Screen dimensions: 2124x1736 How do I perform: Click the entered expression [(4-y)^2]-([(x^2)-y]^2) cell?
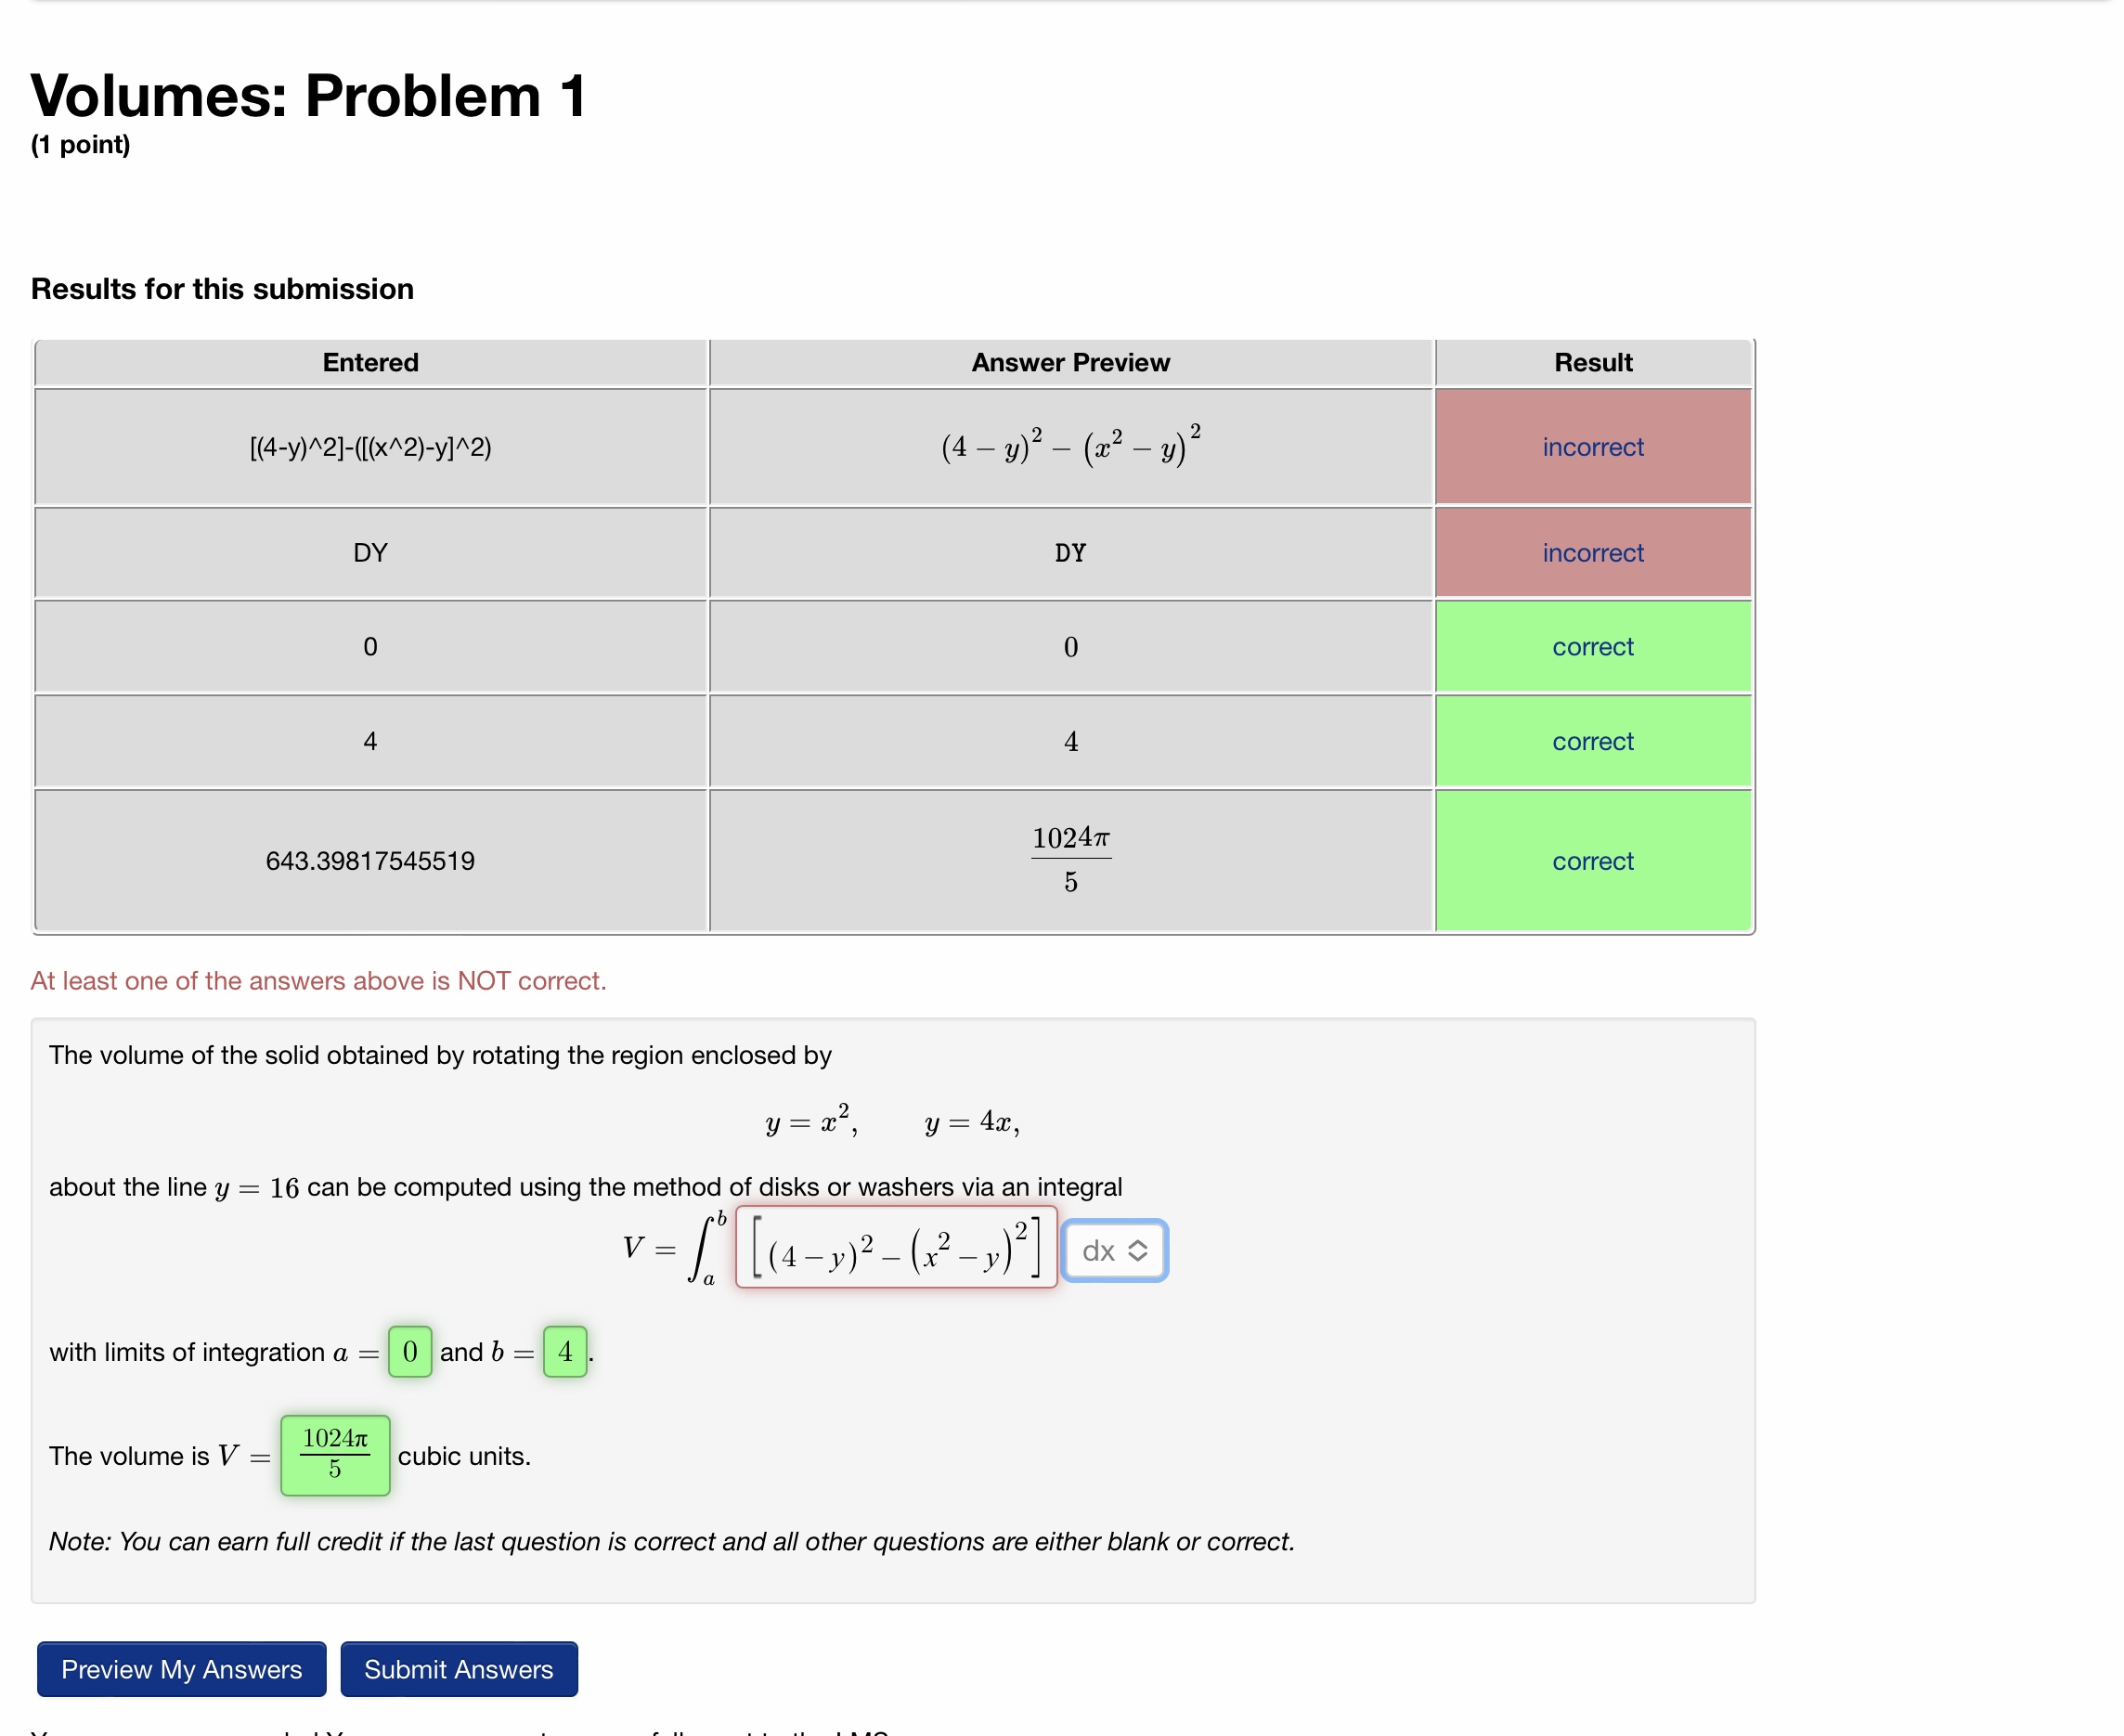click(370, 447)
